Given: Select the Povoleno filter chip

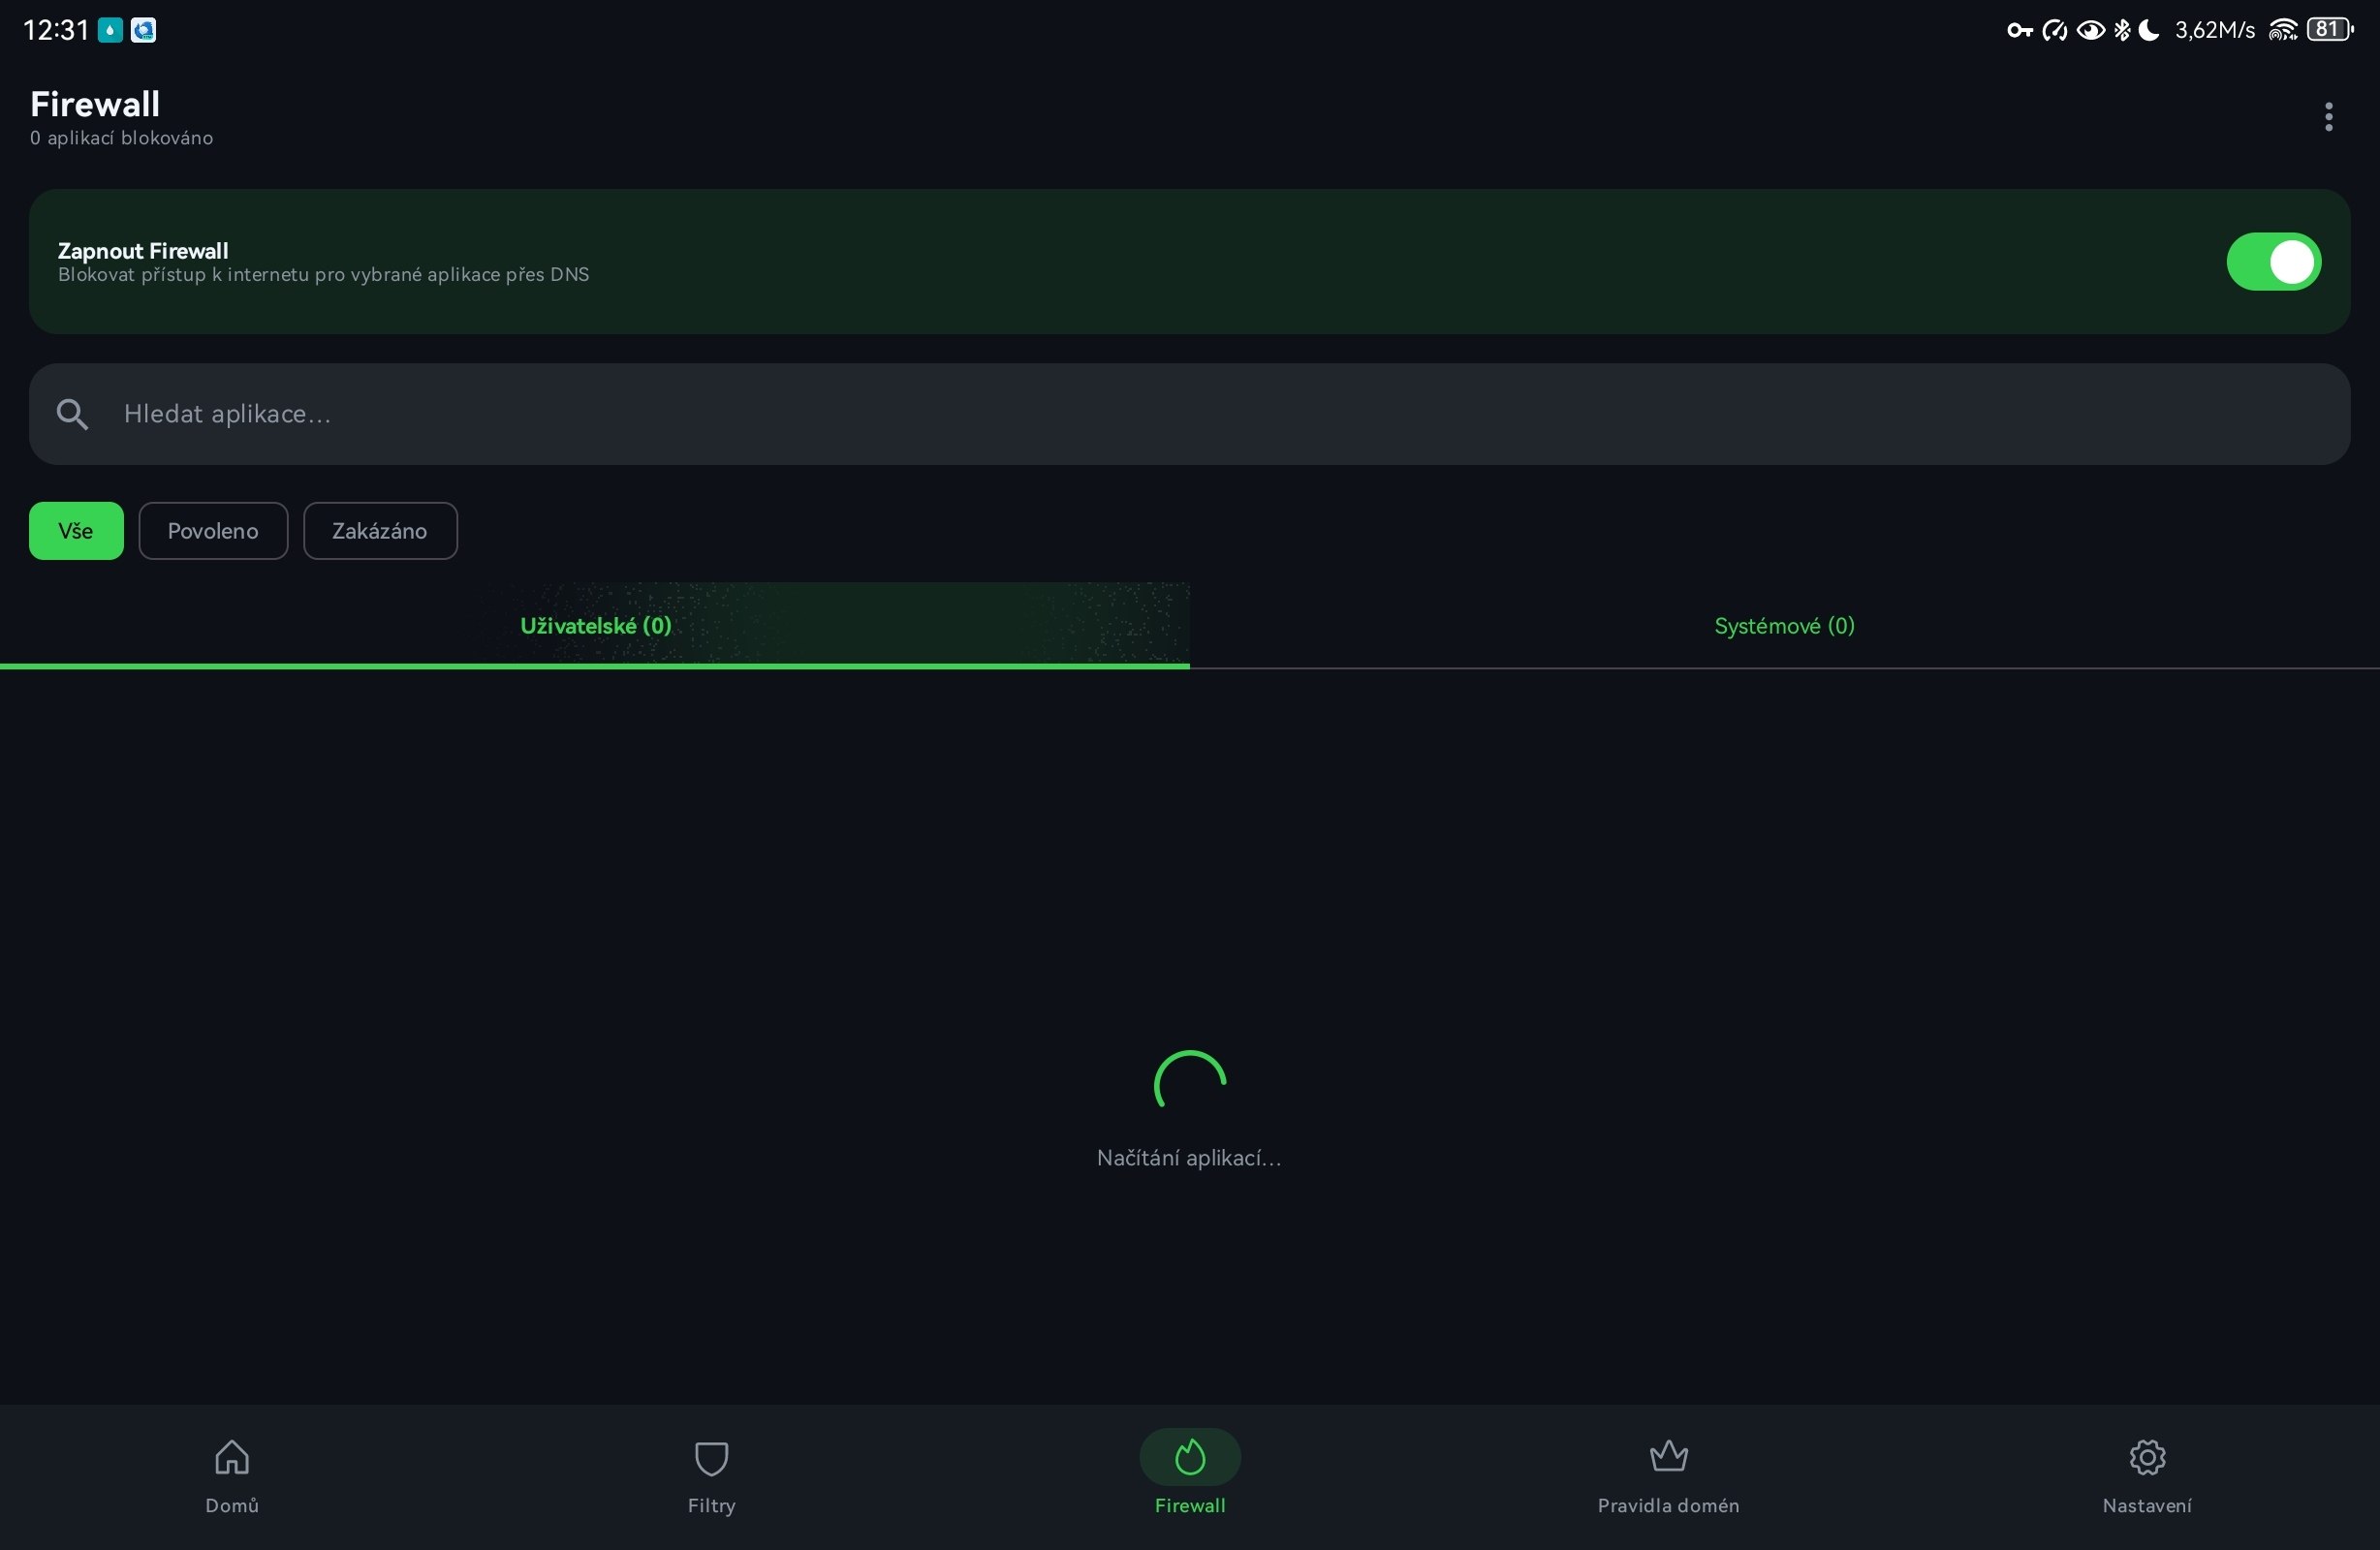Looking at the screenshot, I should (x=213, y=531).
